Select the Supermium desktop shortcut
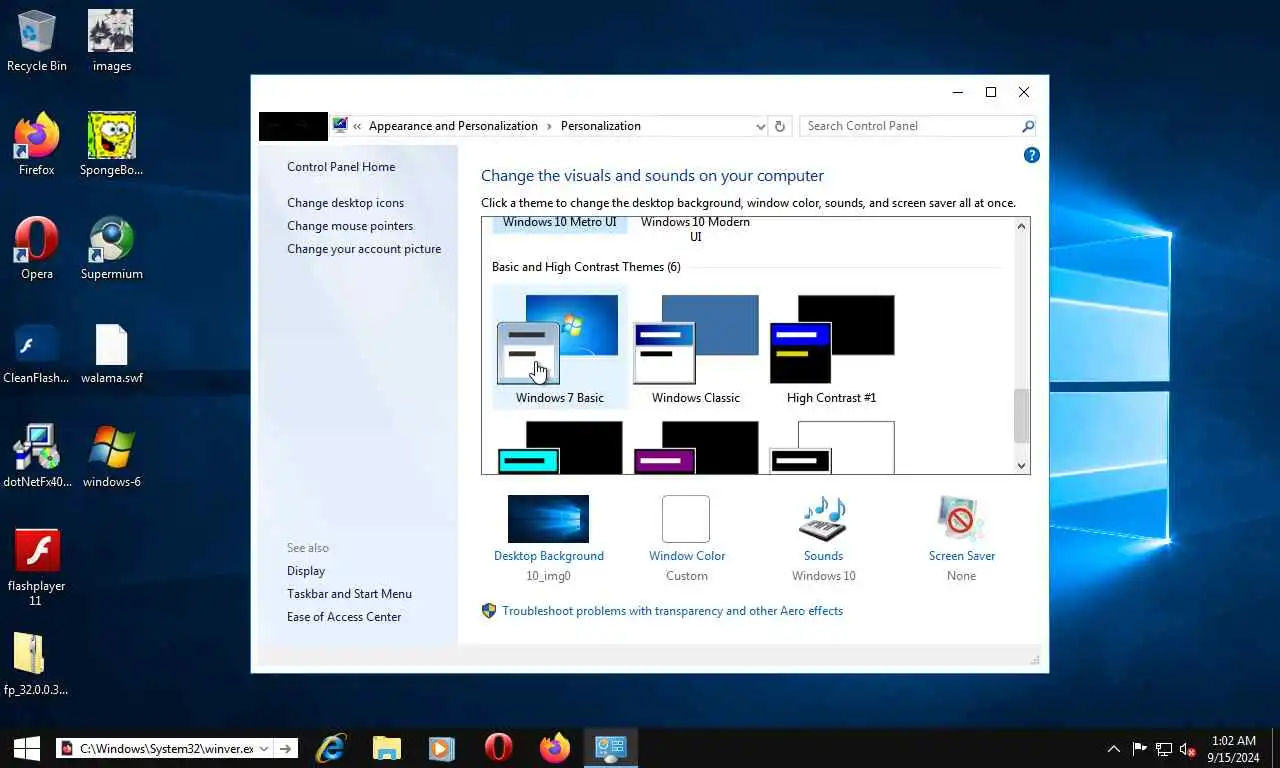Viewport: 1280px width, 768px height. coord(111,249)
